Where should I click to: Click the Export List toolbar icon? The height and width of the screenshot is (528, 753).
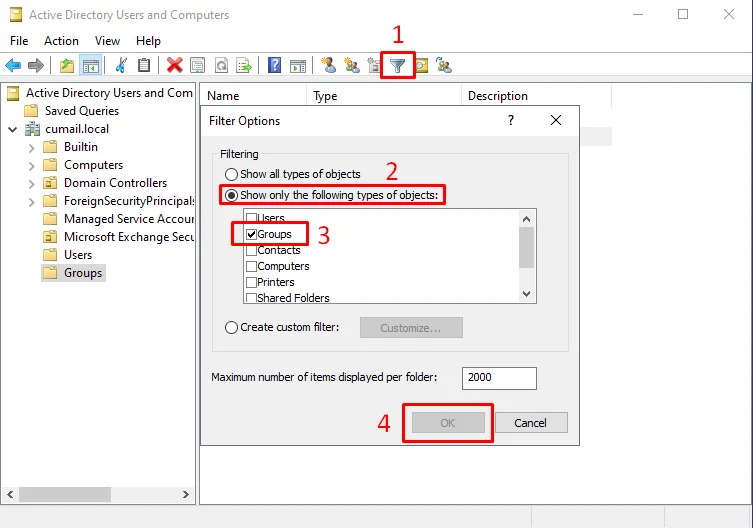tap(244, 65)
